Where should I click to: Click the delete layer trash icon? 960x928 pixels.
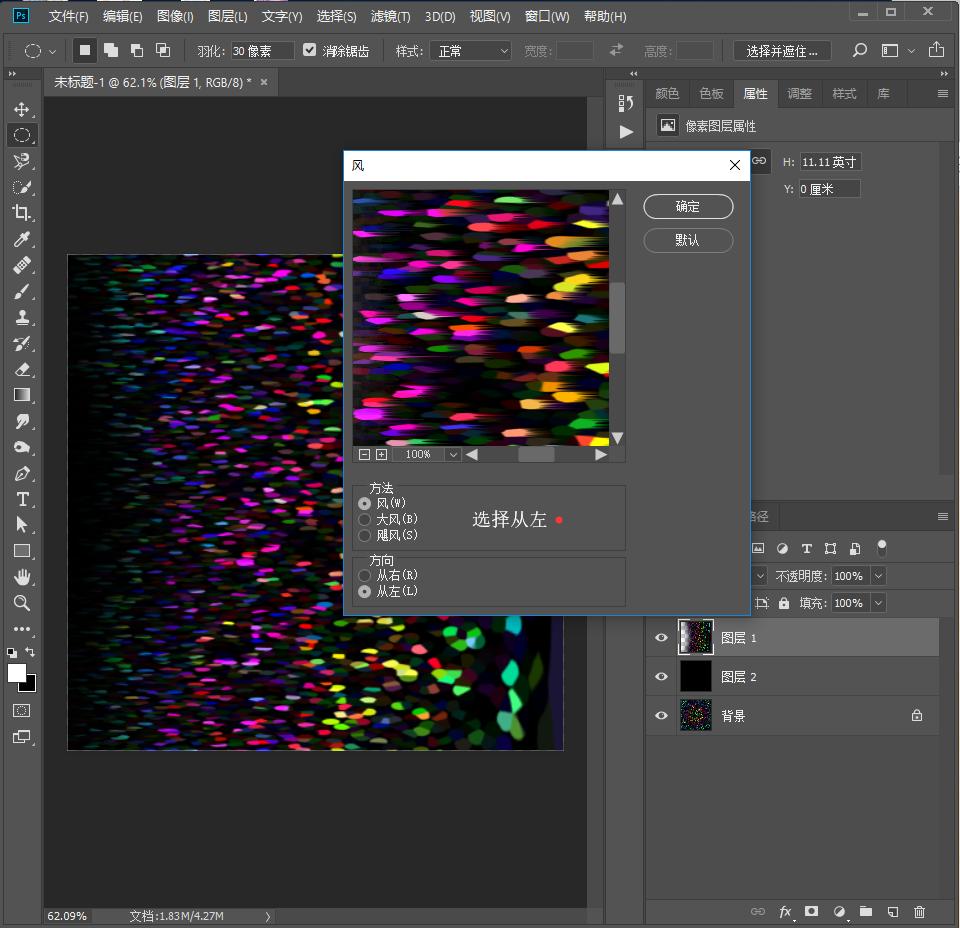pyautogui.click(x=919, y=912)
